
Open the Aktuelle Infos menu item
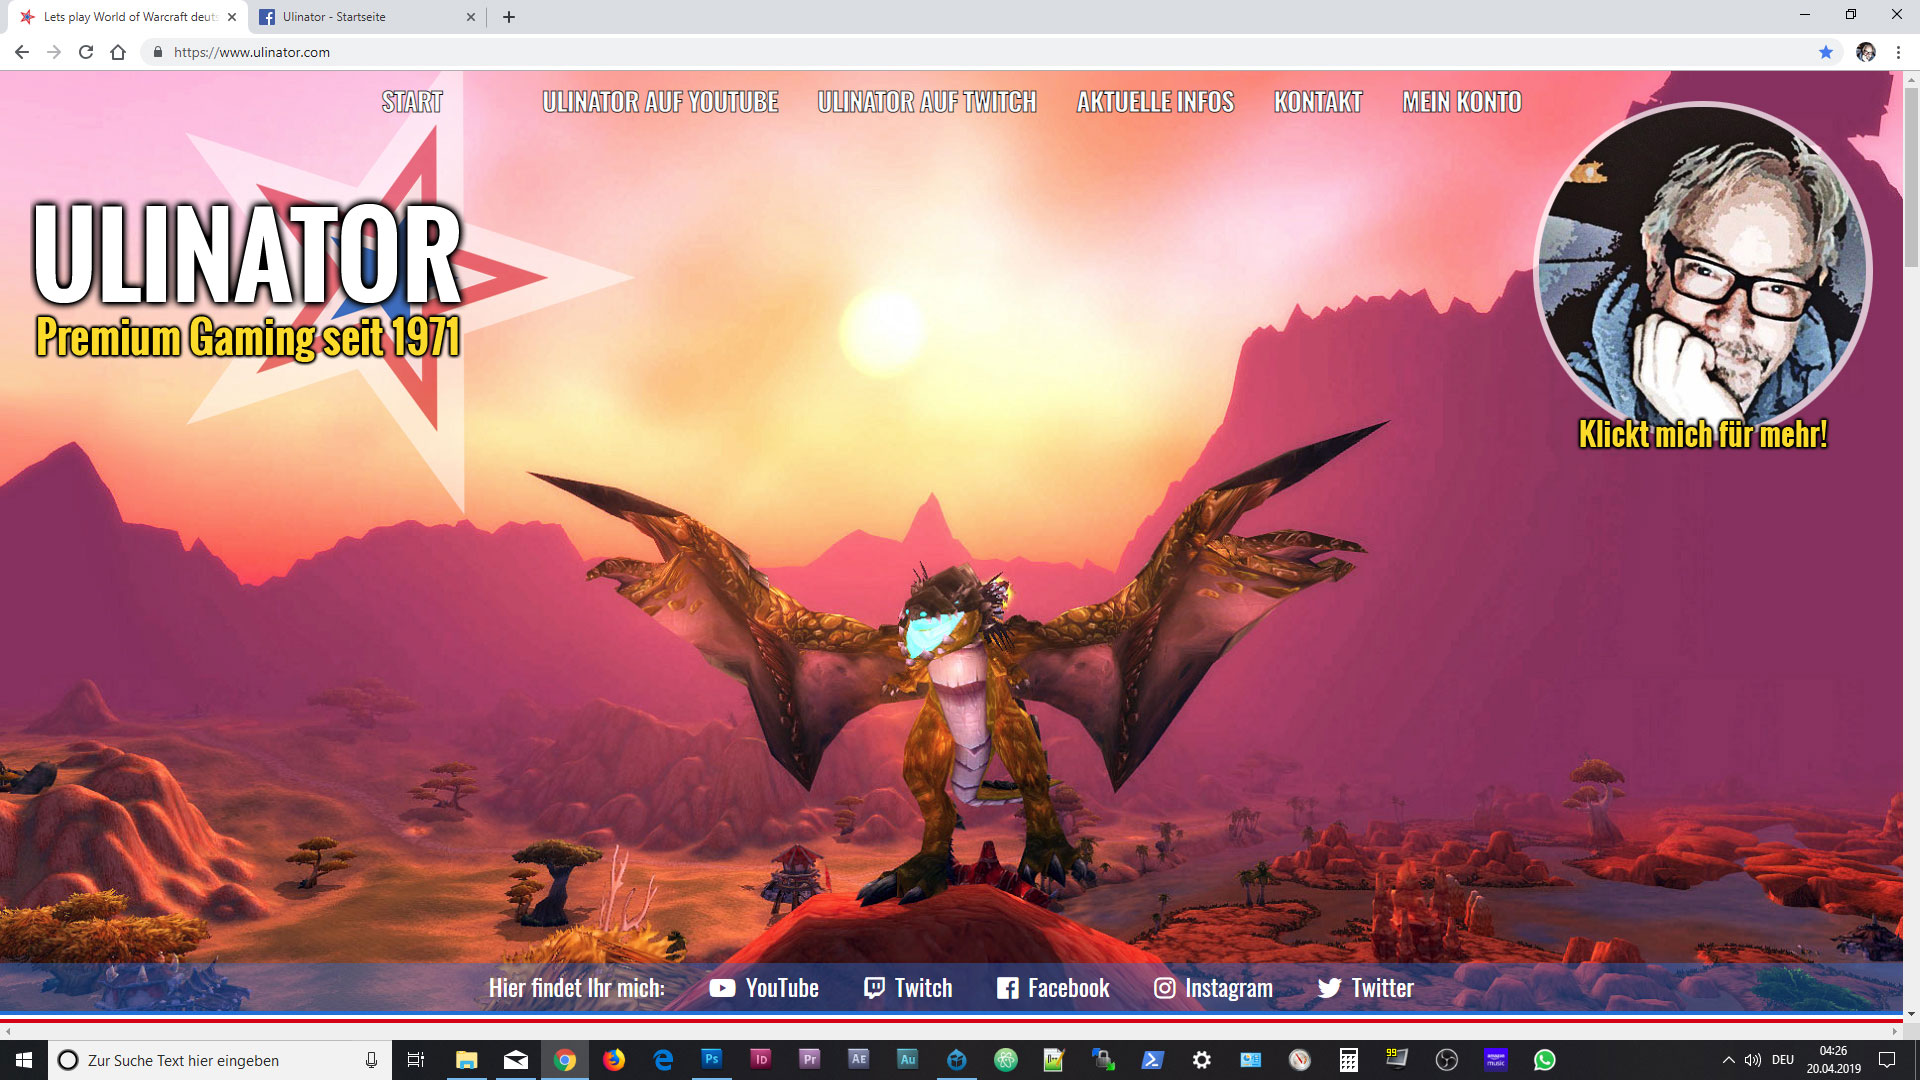(1155, 102)
